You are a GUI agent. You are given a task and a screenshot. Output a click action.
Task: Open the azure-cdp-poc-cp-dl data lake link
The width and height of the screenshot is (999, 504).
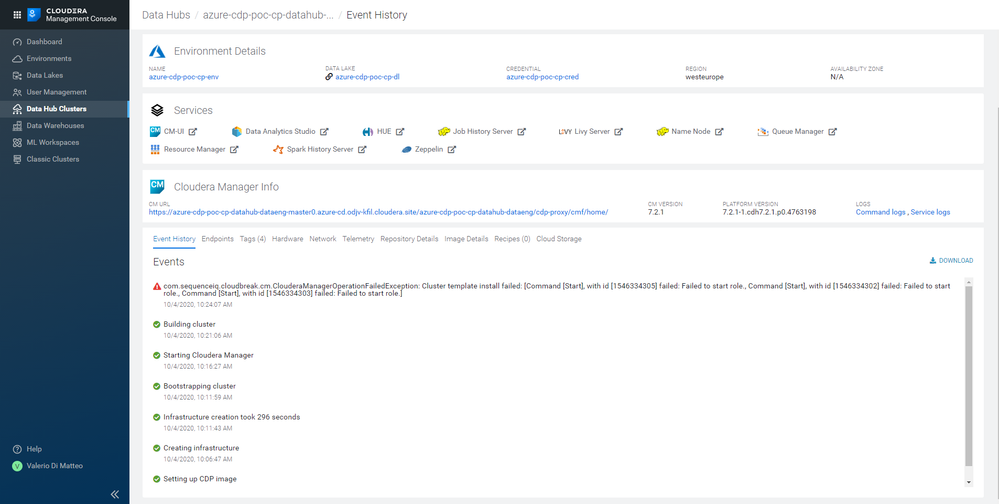(x=367, y=77)
